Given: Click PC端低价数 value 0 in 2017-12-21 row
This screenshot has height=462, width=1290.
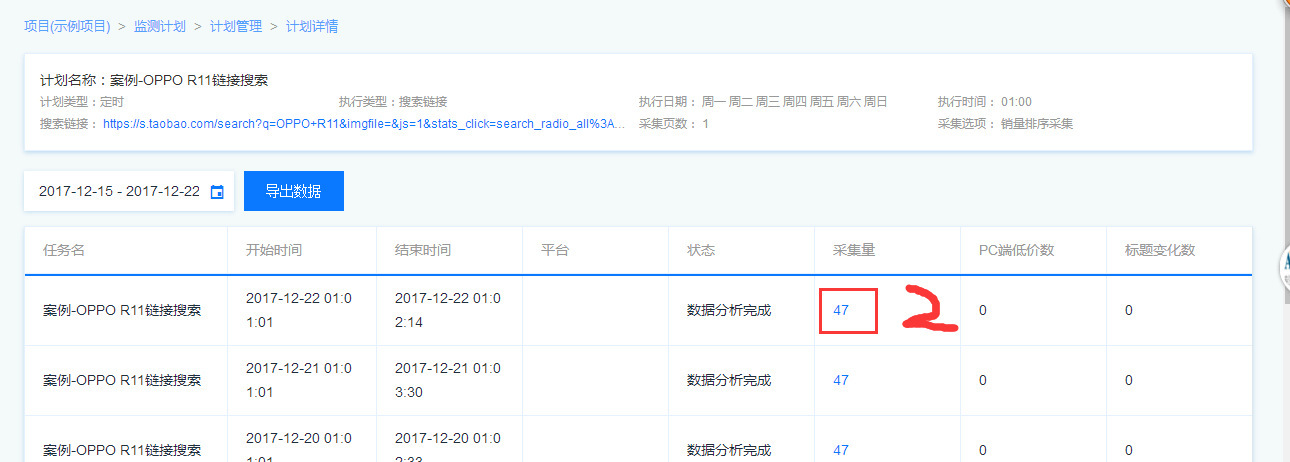Looking at the screenshot, I should click(x=983, y=380).
